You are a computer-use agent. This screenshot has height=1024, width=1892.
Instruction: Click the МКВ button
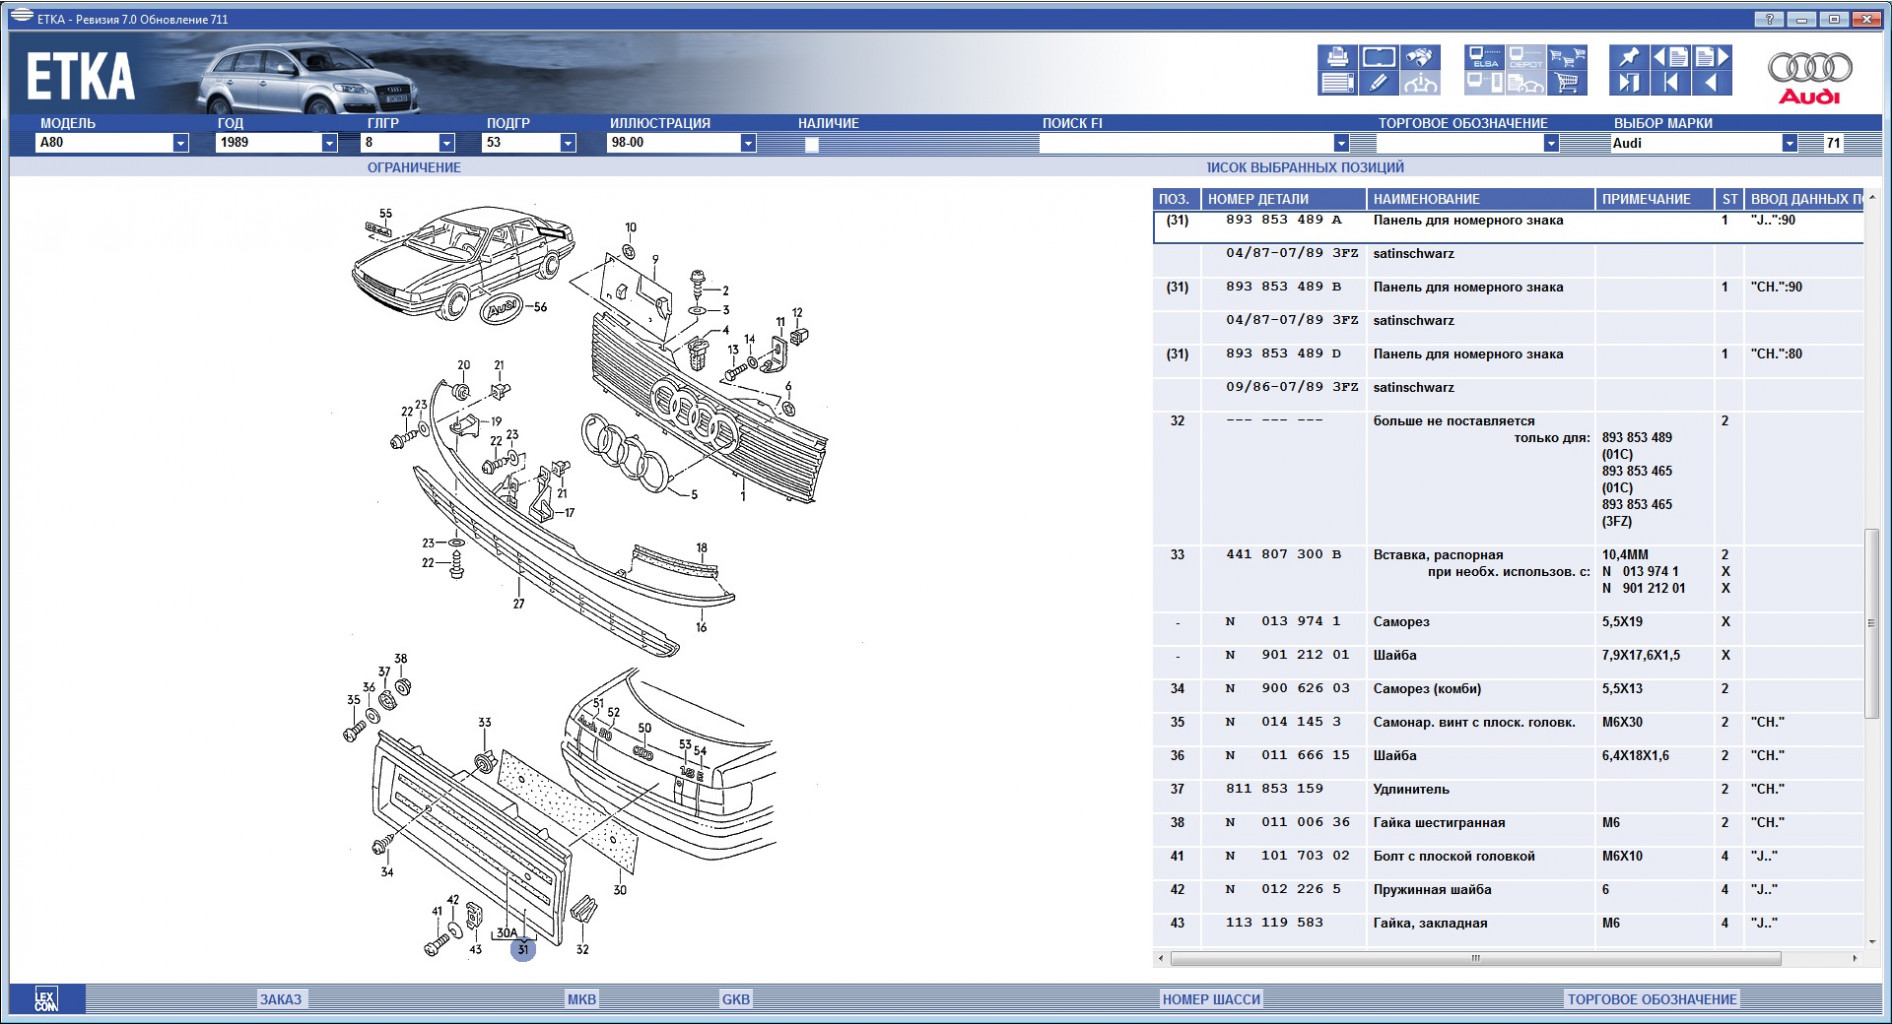tap(582, 999)
